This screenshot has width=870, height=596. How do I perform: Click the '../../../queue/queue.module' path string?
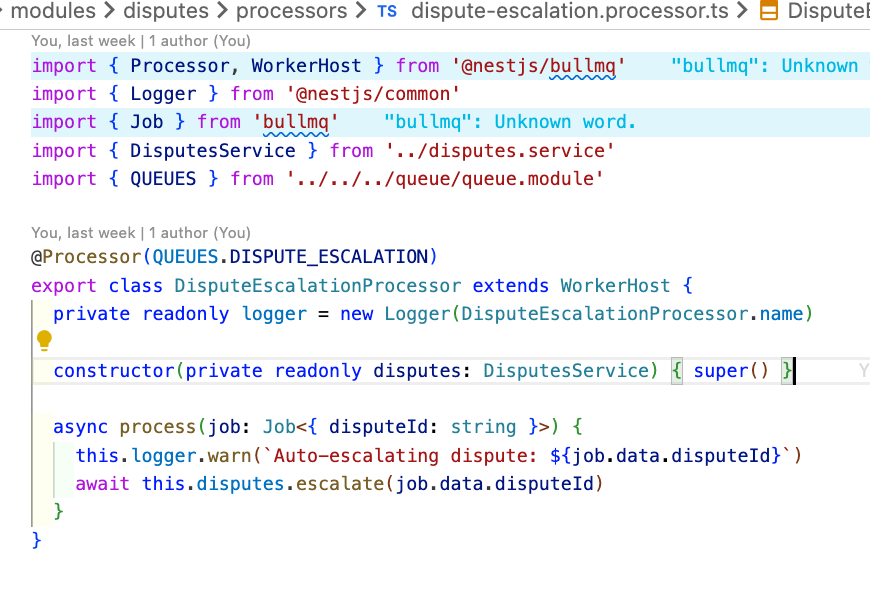(444, 179)
